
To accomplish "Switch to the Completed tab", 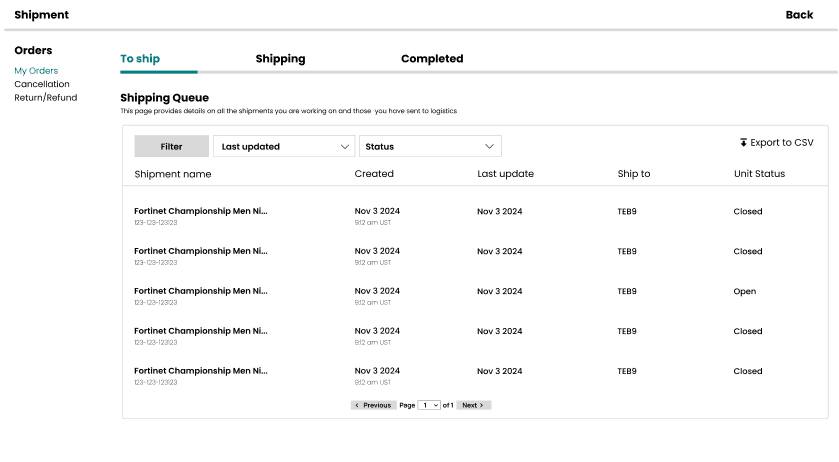I will (x=432, y=59).
